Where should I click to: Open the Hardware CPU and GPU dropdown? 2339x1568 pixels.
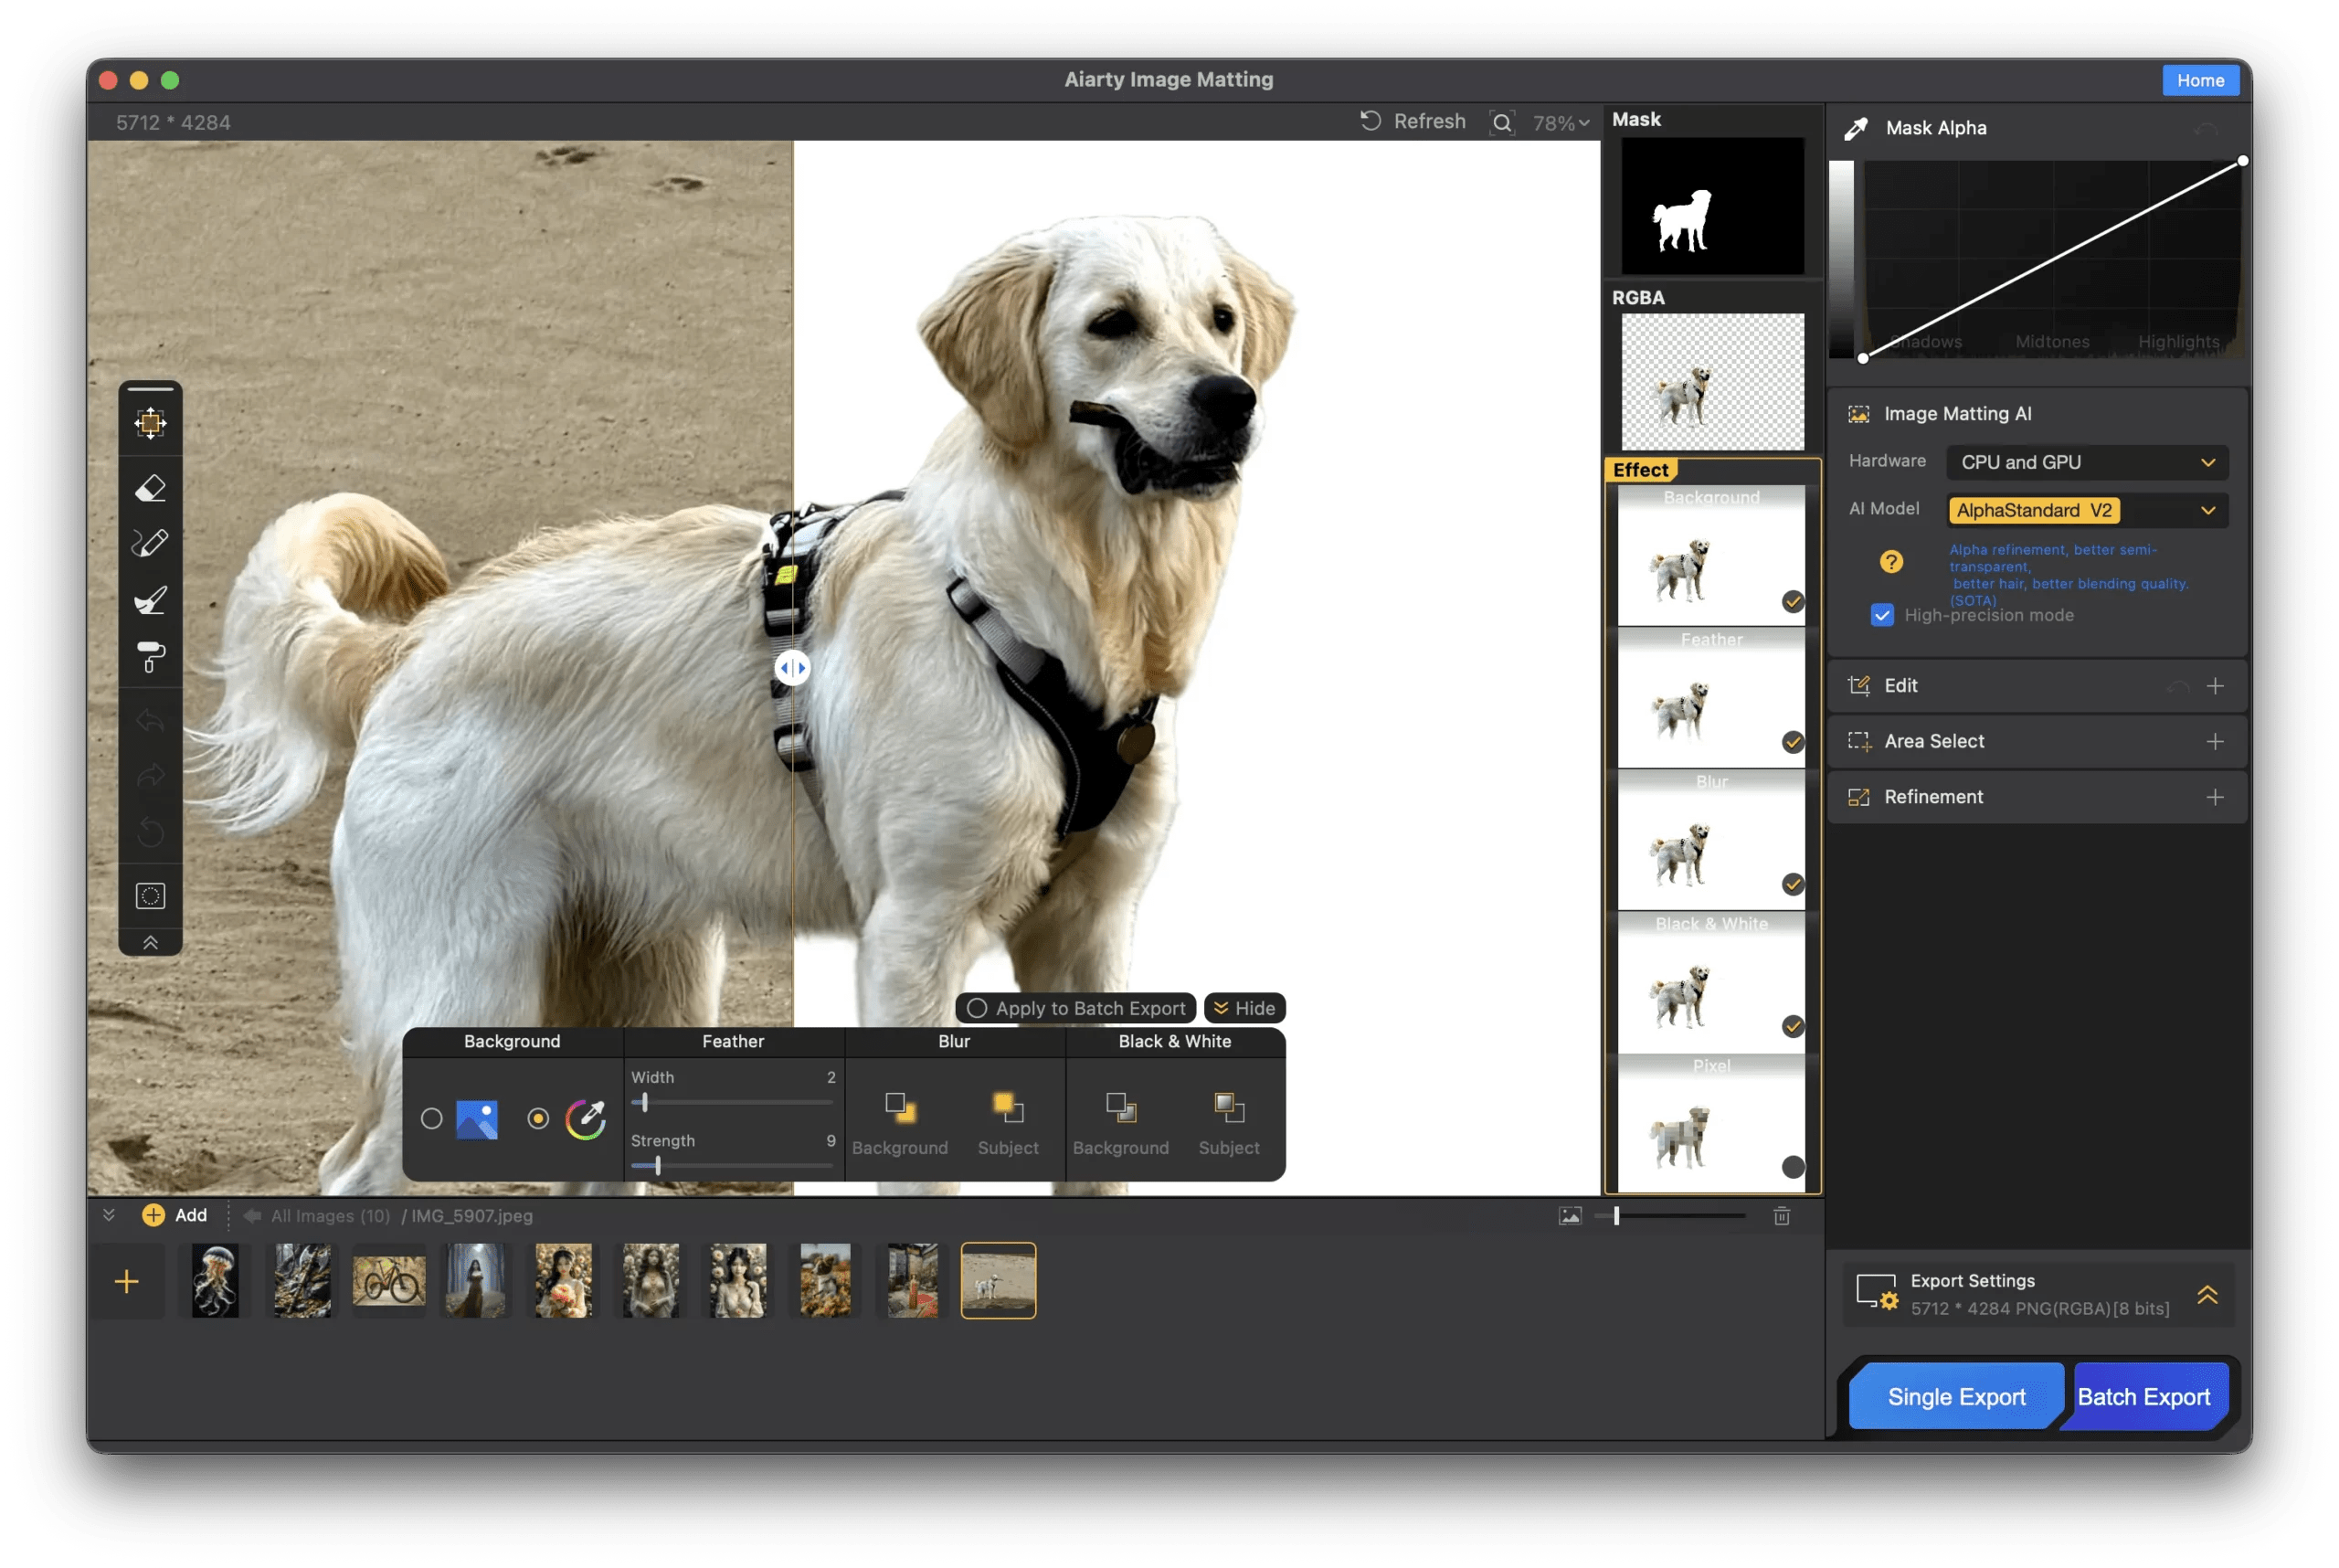2087,462
